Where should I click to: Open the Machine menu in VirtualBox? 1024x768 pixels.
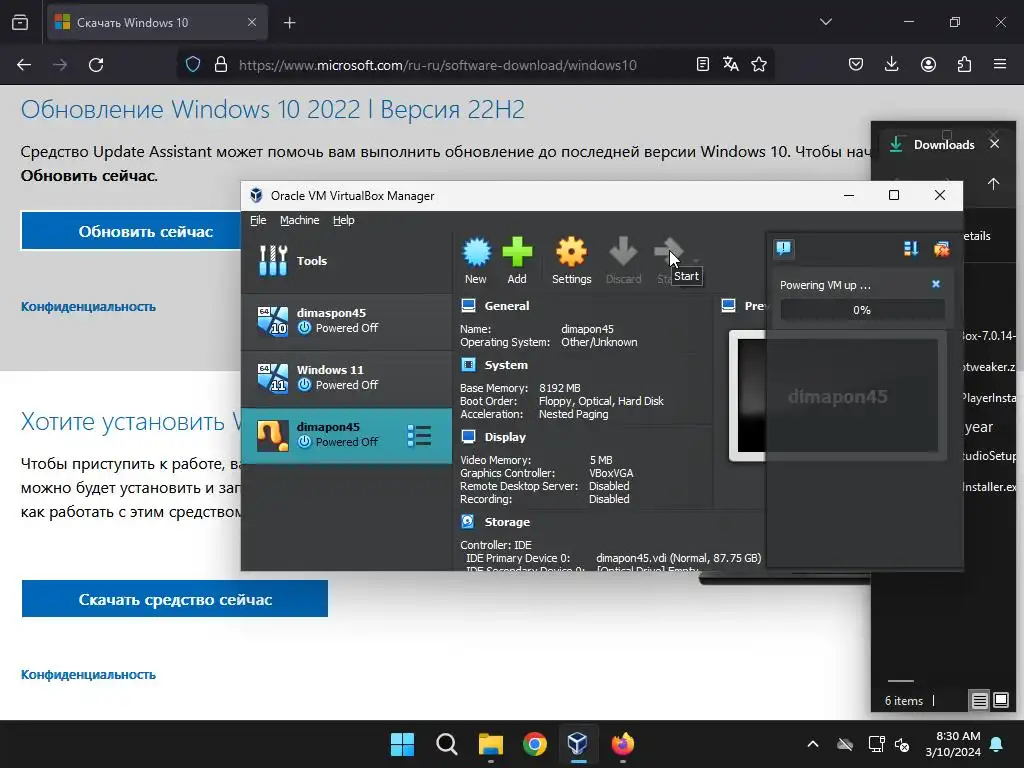300,220
